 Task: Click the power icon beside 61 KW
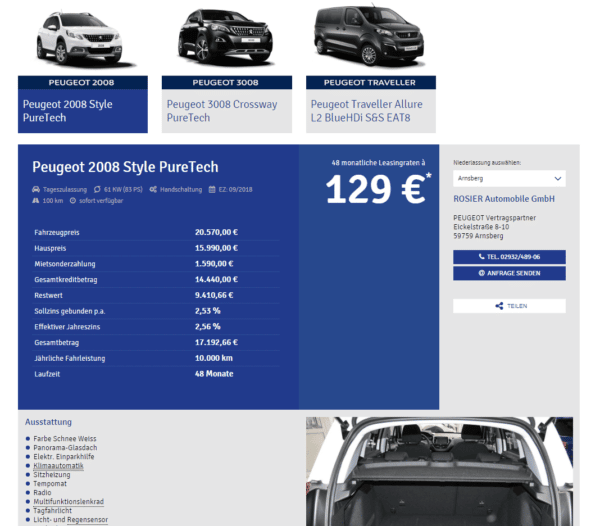point(97,189)
